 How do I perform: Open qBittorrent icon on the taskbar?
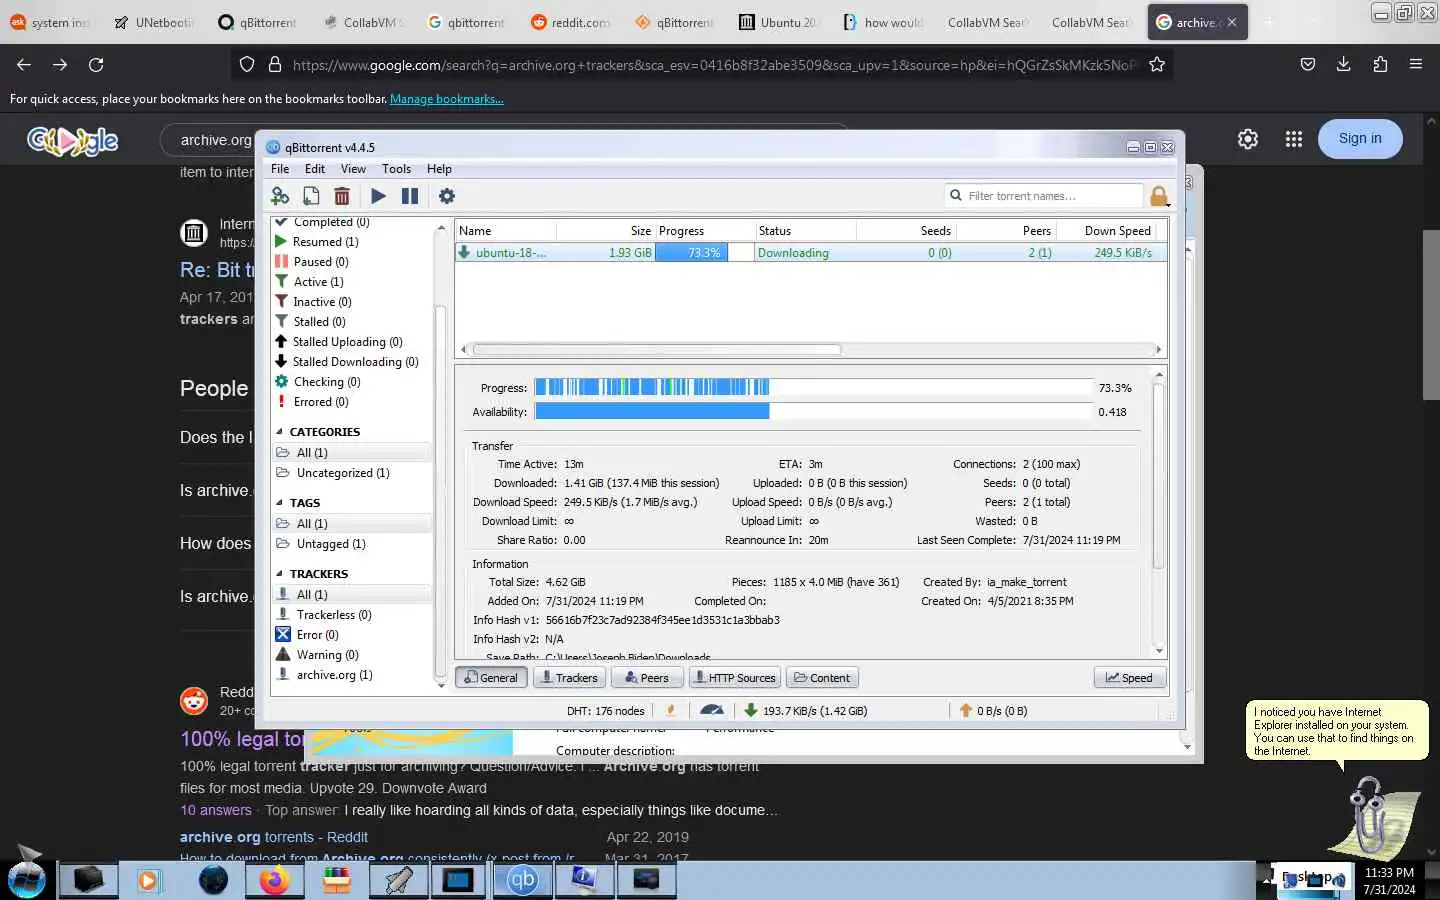[523, 880]
